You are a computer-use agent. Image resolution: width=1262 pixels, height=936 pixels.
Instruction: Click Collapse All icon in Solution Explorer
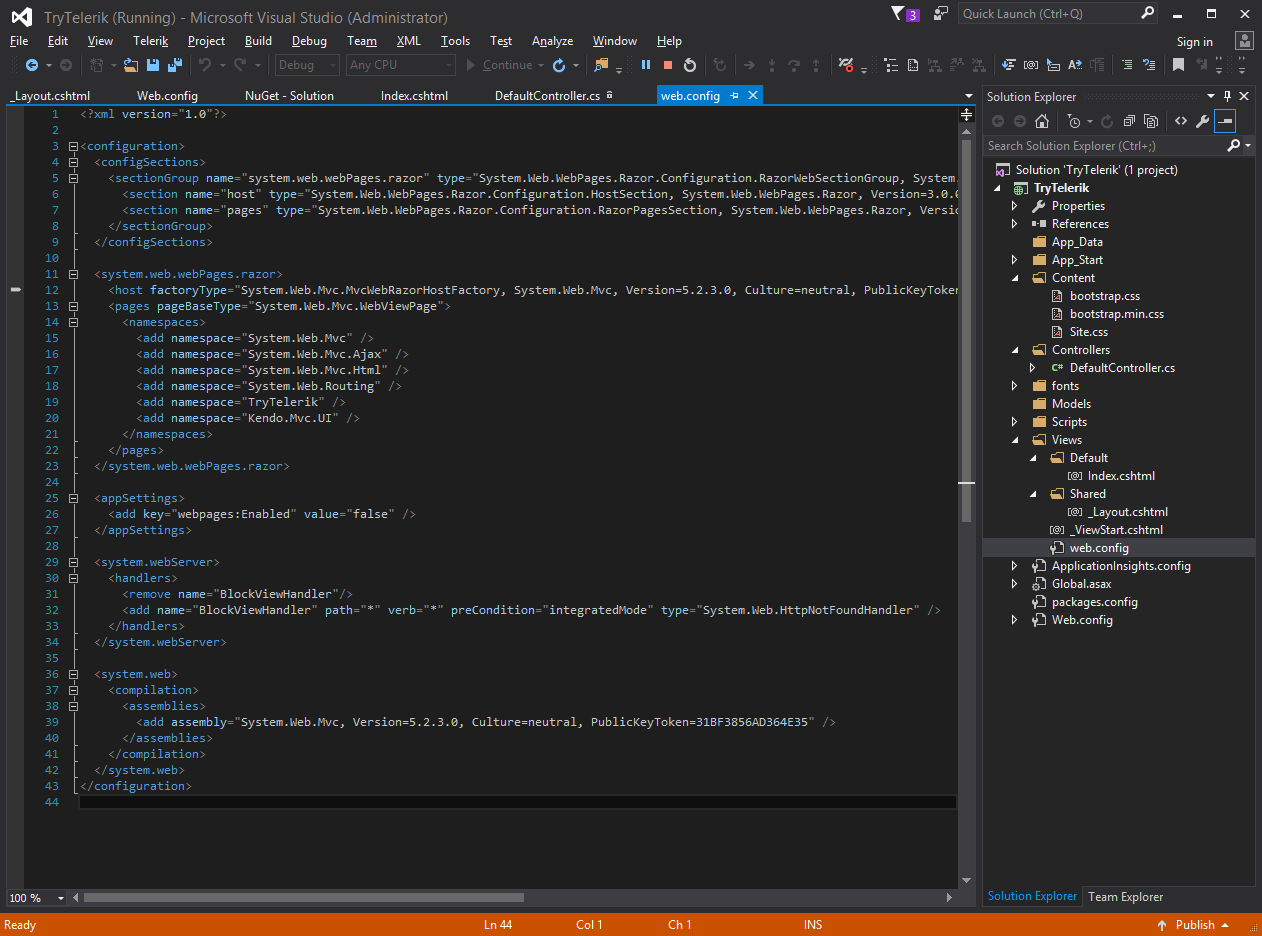1129,121
